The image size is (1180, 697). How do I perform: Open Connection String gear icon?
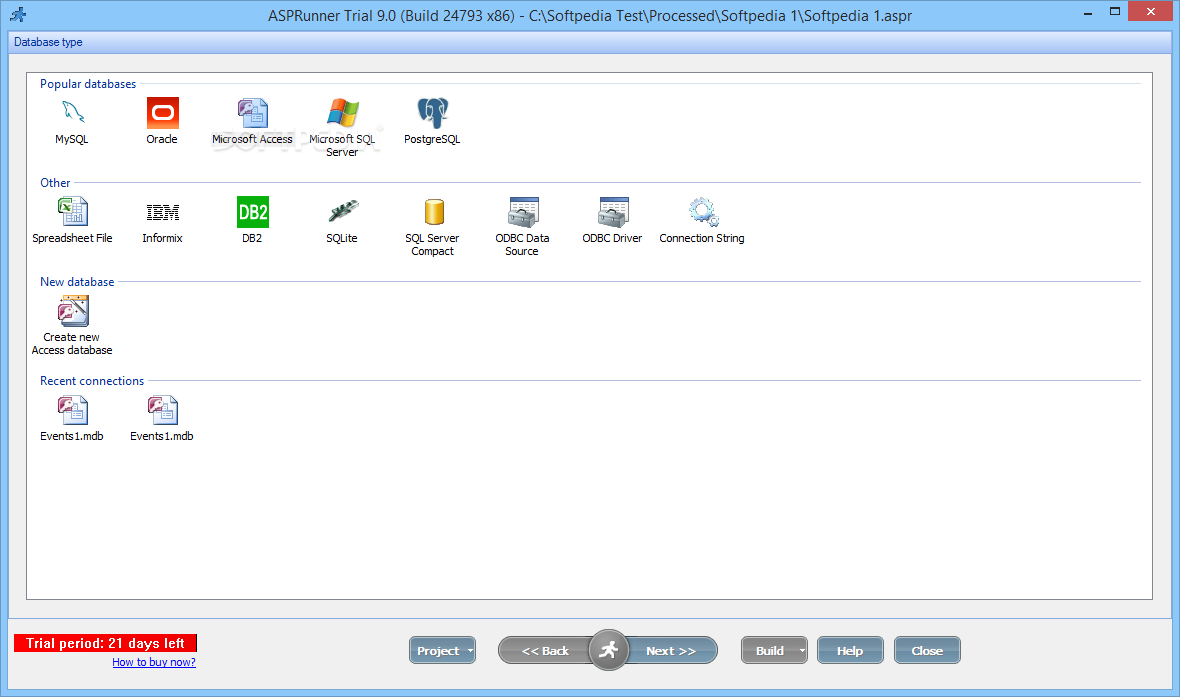[x=703, y=212]
